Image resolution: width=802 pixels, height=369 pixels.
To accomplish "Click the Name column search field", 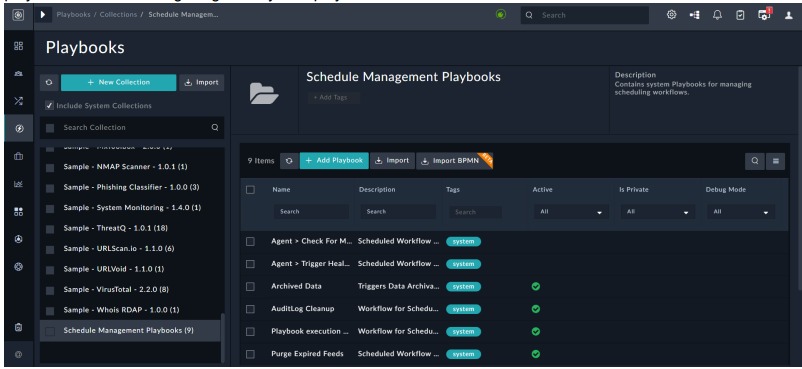I will coord(311,212).
